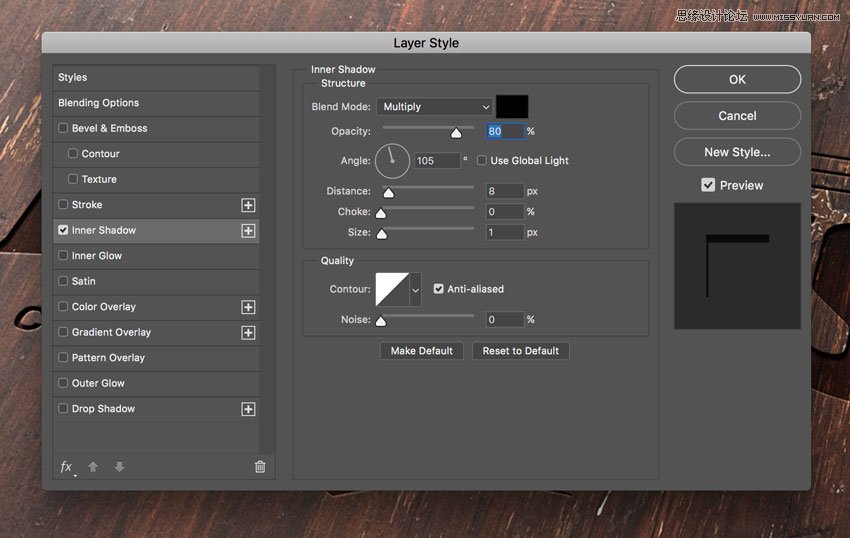This screenshot has width=850, height=538.
Task: Open the Blend Mode Multiply dropdown
Action: pyautogui.click(x=435, y=107)
